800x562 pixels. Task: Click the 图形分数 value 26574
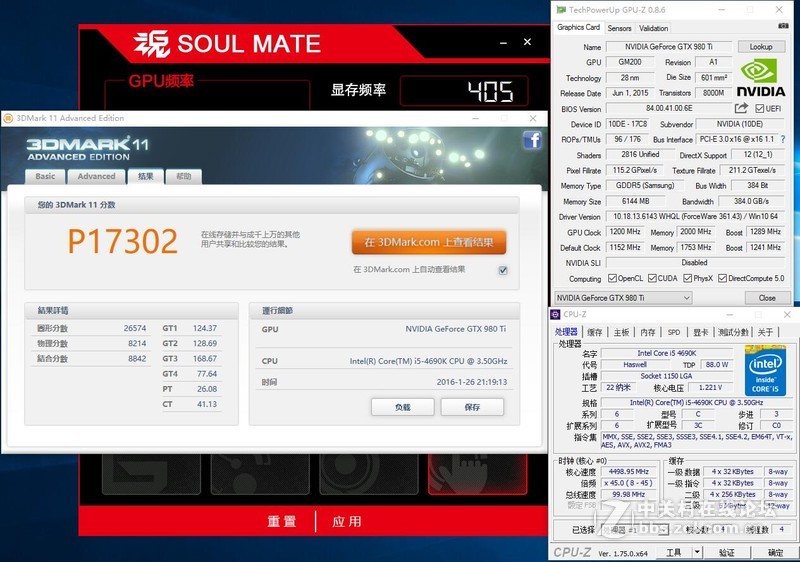(135, 328)
